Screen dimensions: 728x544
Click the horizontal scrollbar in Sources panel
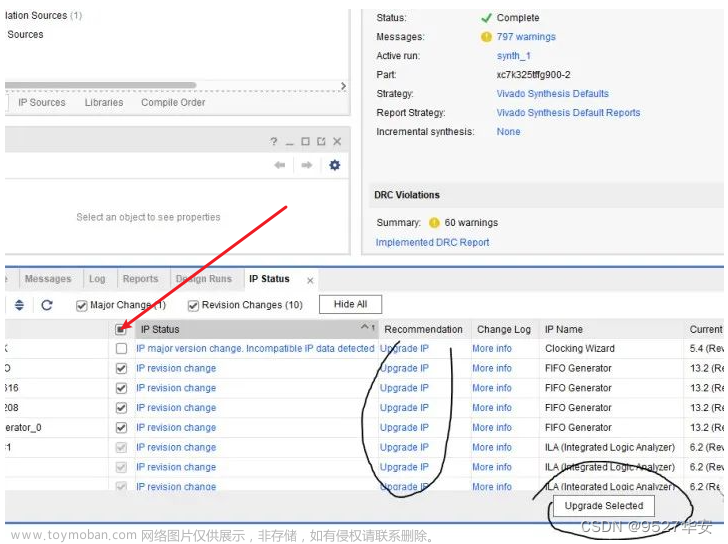coord(100,85)
